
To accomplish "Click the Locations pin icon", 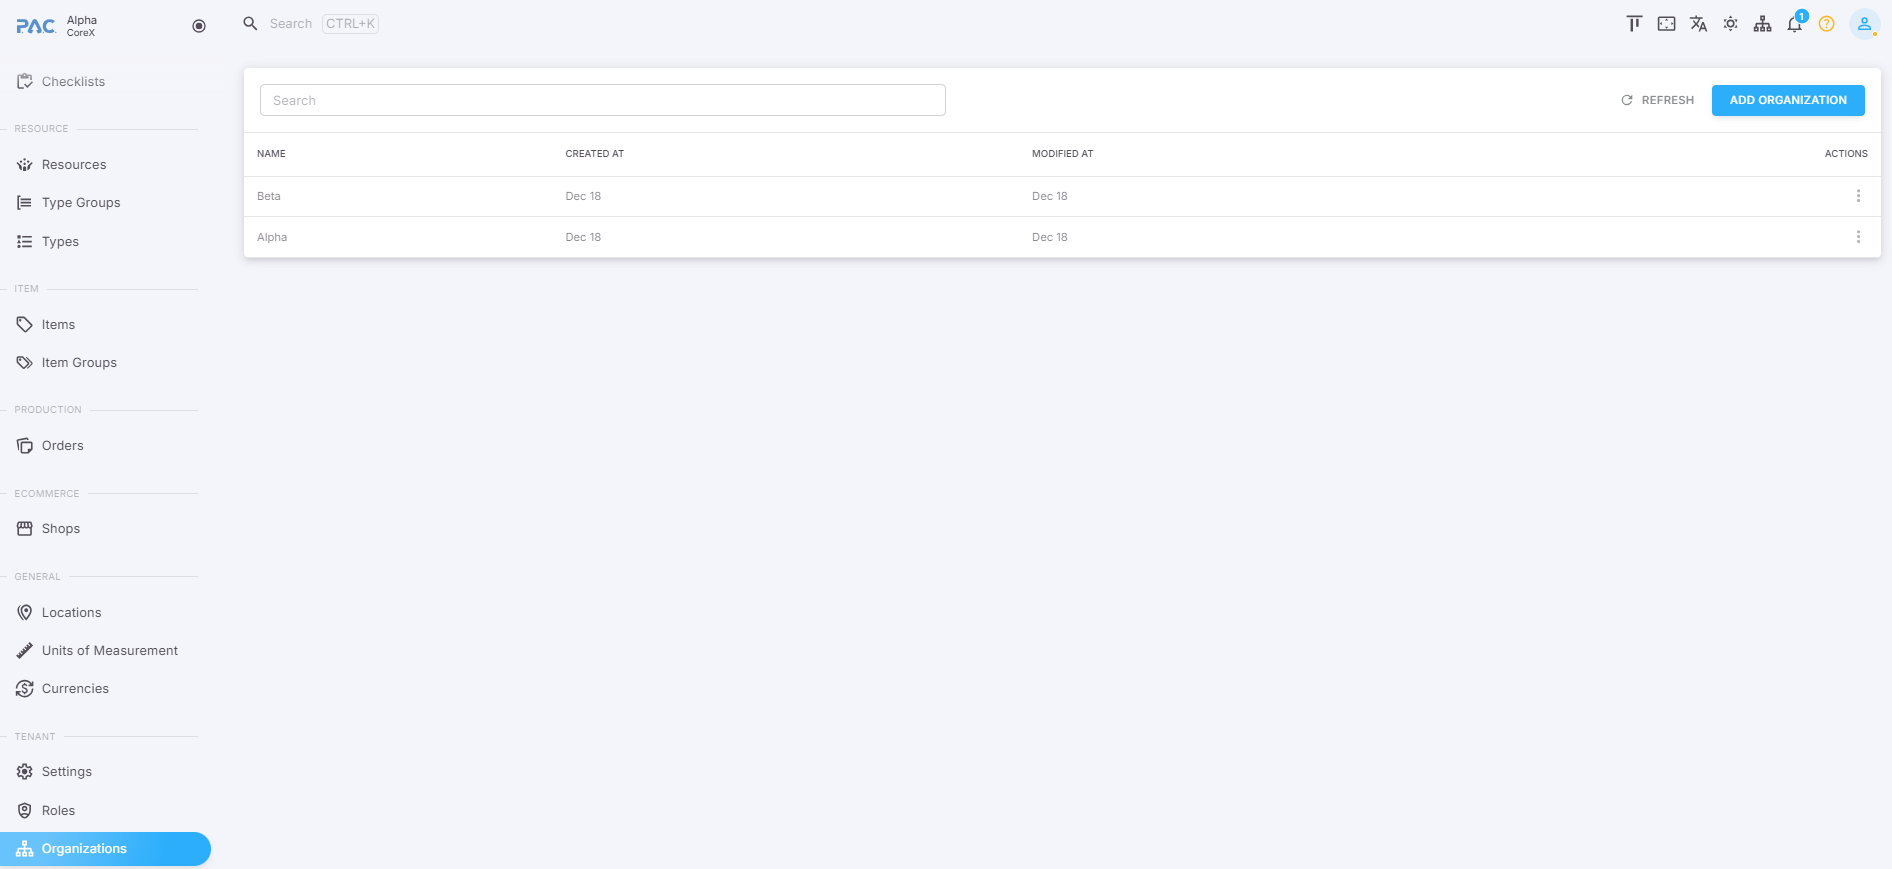I will tap(25, 613).
